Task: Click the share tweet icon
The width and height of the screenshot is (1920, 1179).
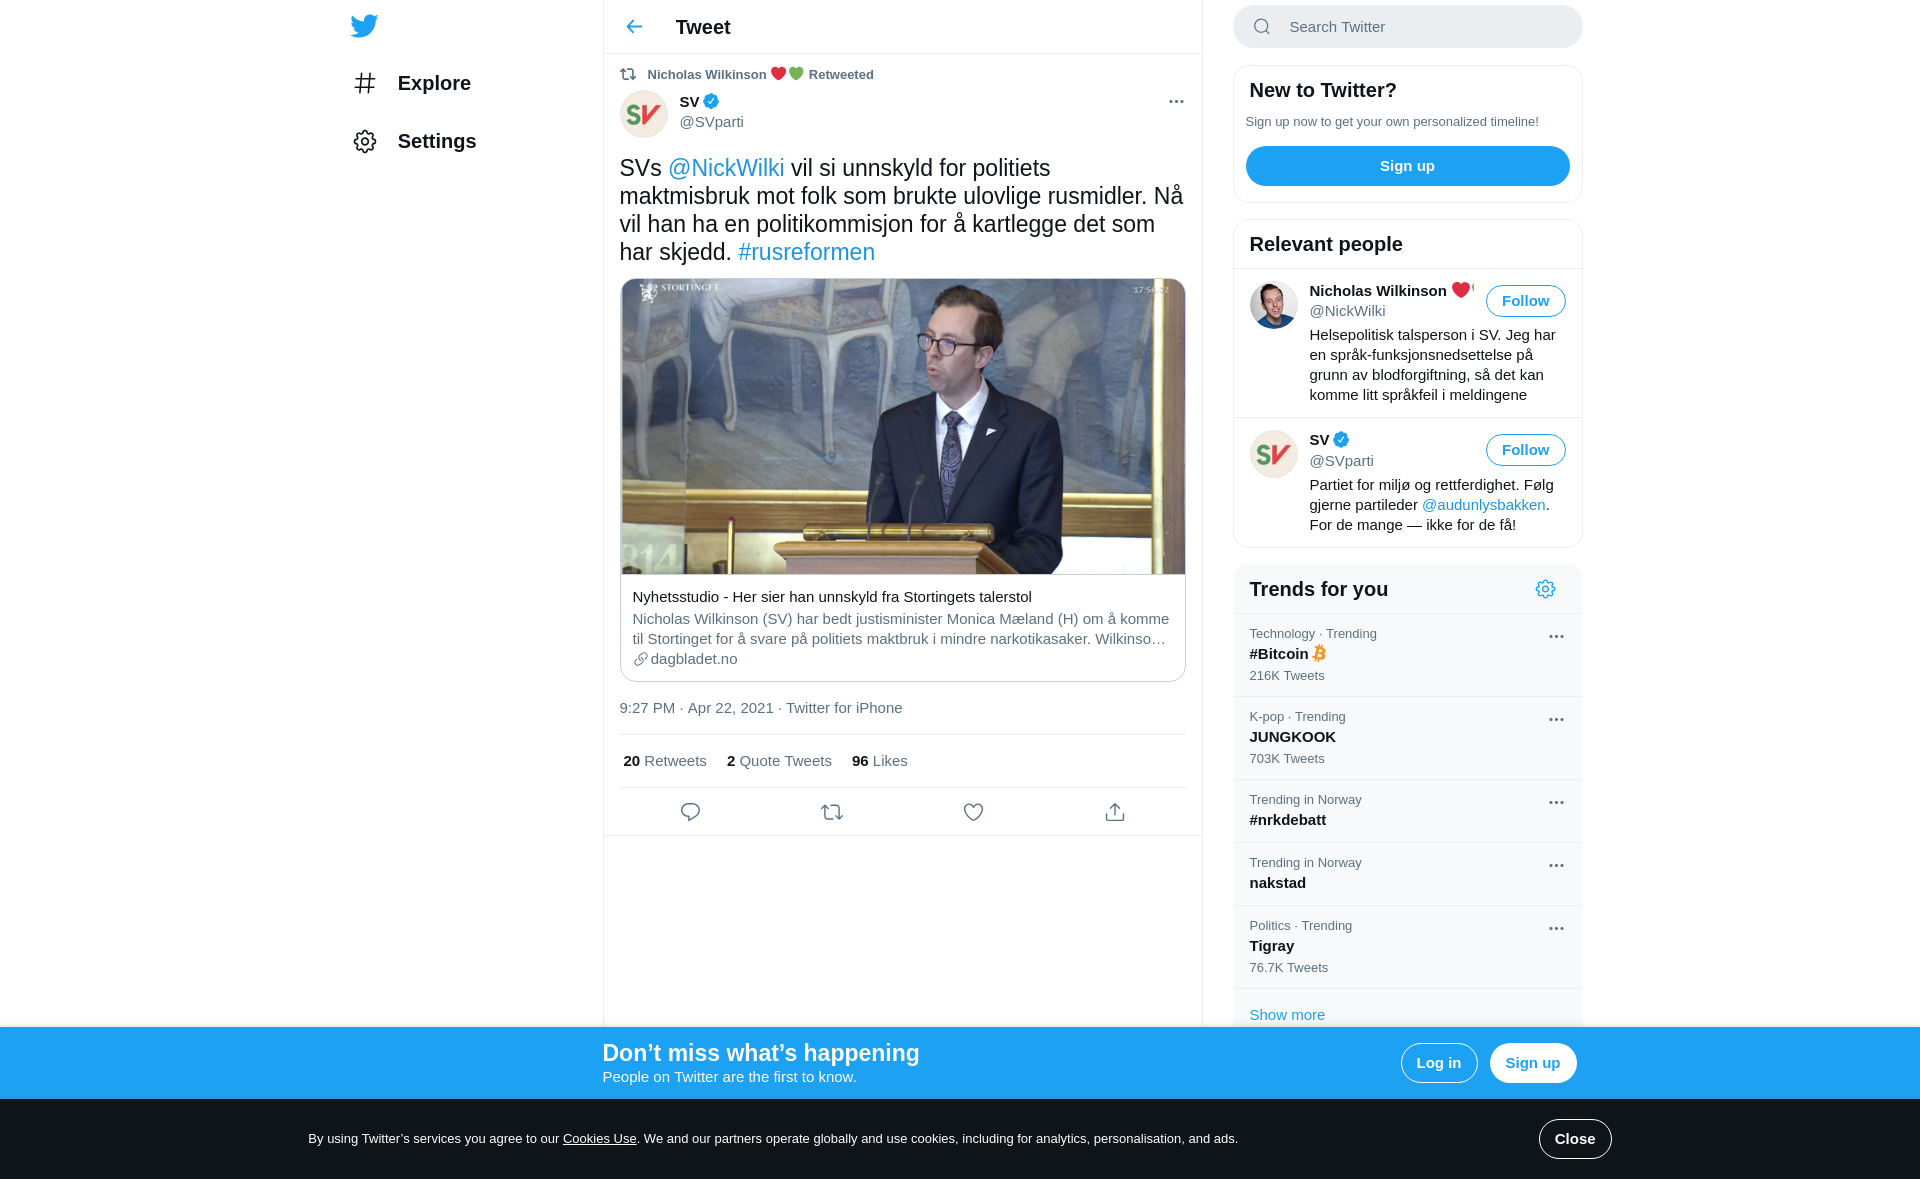Action: (x=1115, y=812)
